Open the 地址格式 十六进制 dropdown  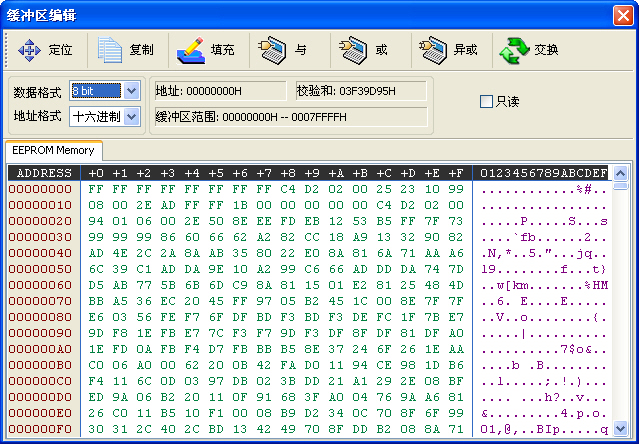pyautogui.click(x=132, y=116)
